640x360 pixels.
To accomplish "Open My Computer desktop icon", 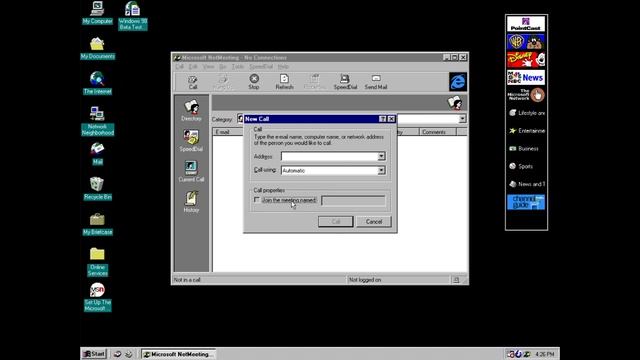I will 97,13.
